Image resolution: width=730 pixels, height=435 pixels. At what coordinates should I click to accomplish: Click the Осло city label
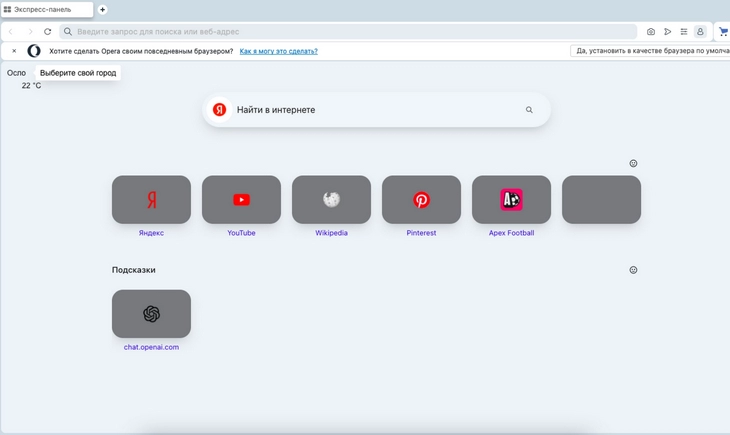[16, 73]
